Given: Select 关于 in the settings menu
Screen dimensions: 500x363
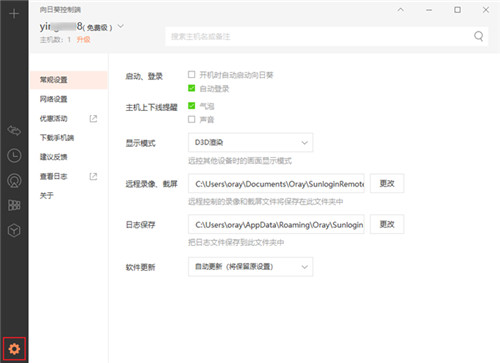Looking at the screenshot, I should [47, 195].
